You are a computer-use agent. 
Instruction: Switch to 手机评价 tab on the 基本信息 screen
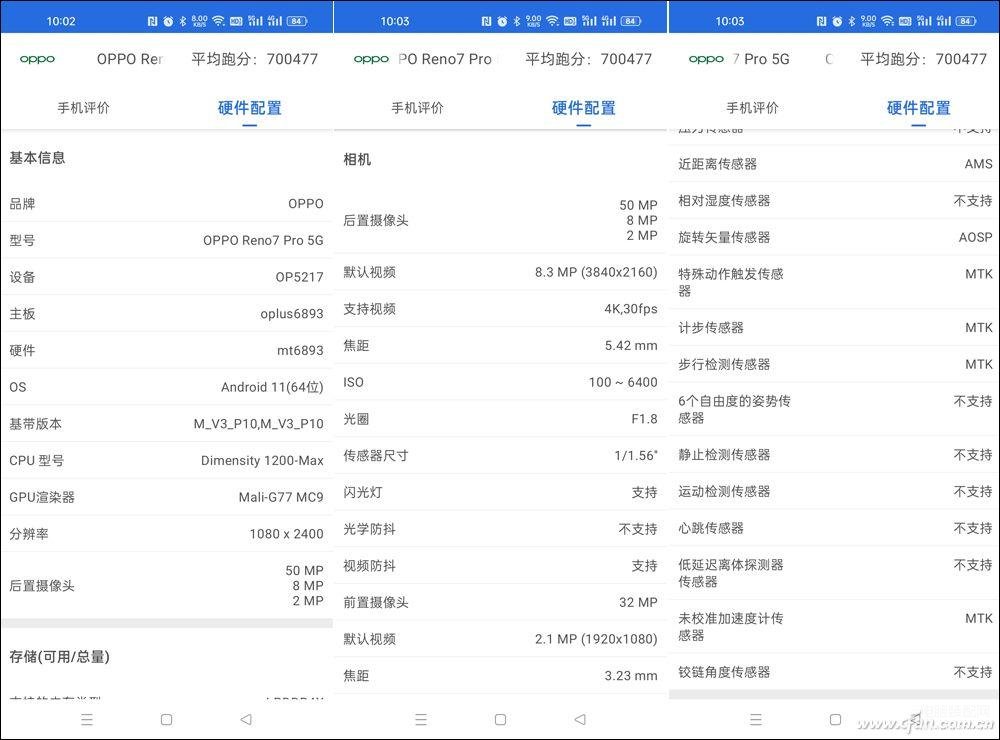84,108
